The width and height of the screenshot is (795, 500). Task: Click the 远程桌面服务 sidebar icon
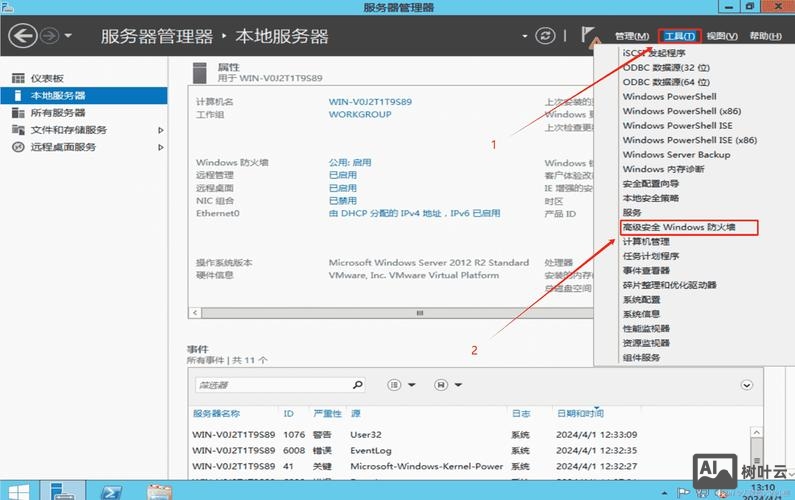[17, 147]
